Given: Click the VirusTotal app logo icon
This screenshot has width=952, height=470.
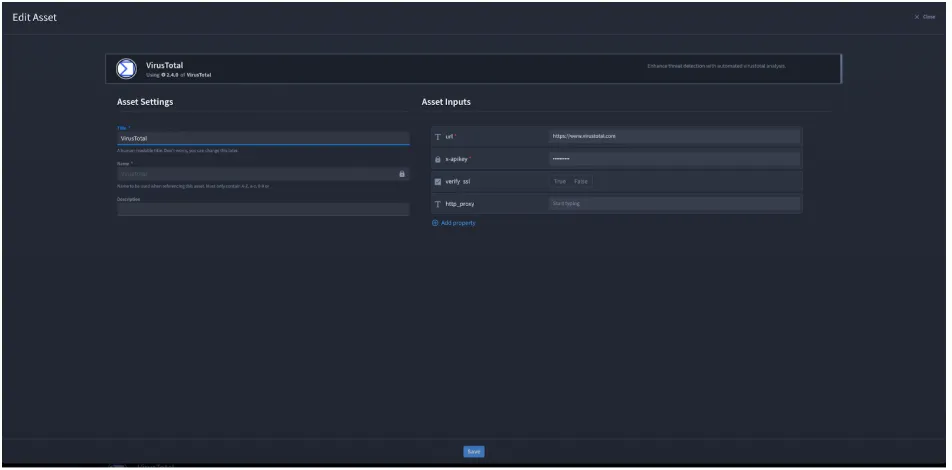Looking at the screenshot, I should pyautogui.click(x=126, y=69).
